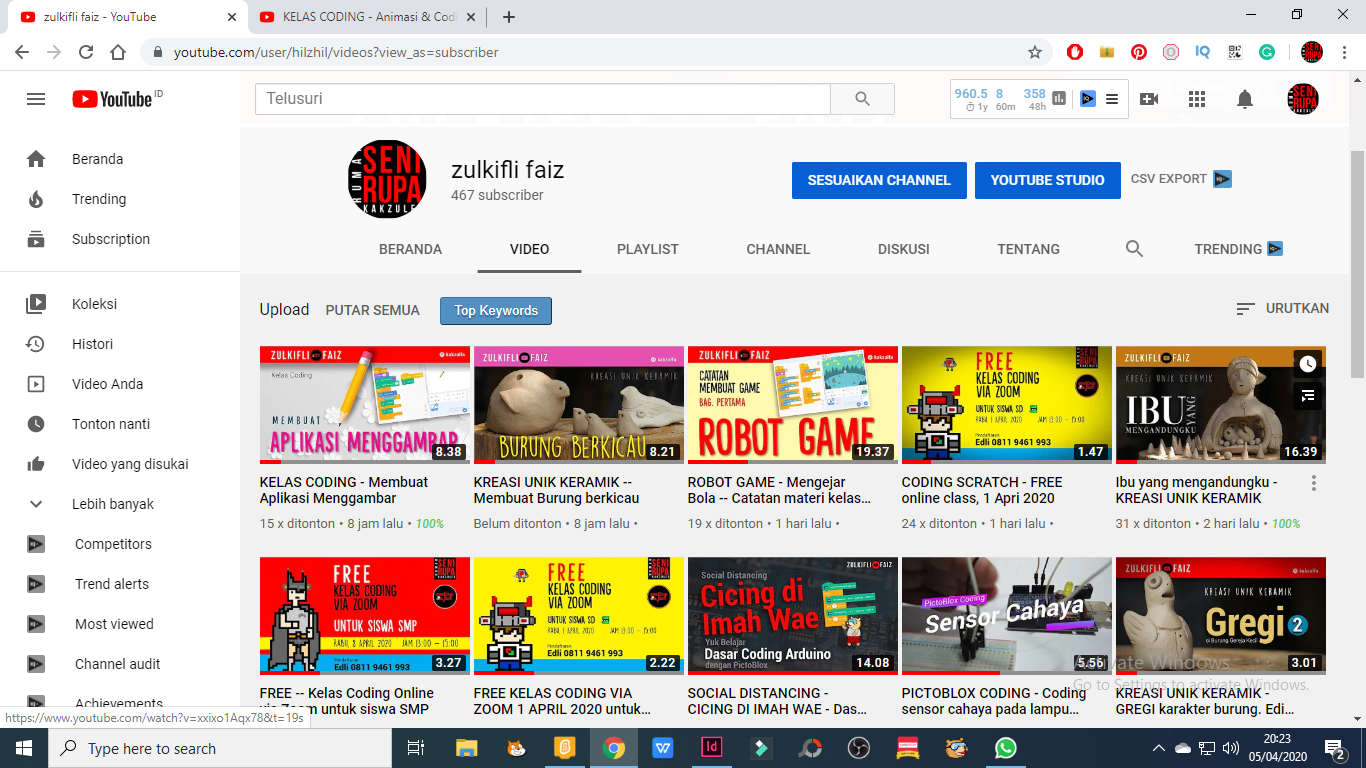Open the Windows notification center
Image resolution: width=1366 pixels, height=768 pixels.
1335,748
